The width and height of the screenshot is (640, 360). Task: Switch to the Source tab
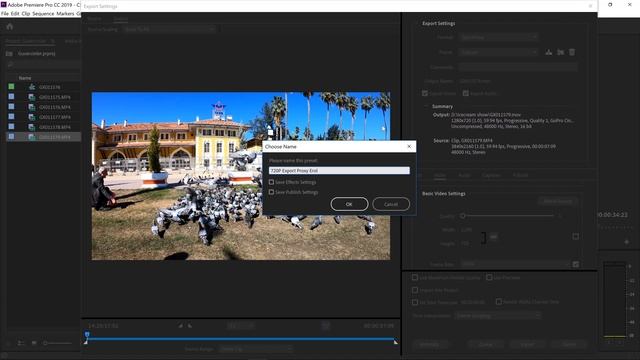94,19
